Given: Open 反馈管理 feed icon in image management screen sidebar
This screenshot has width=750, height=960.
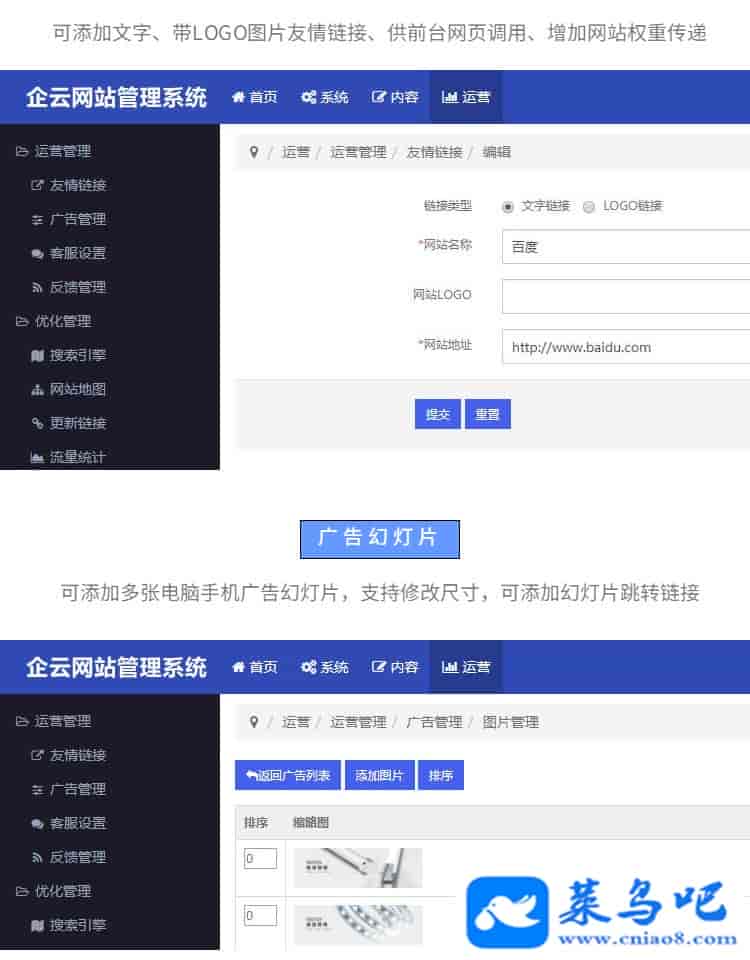Looking at the screenshot, I should click(x=37, y=857).
